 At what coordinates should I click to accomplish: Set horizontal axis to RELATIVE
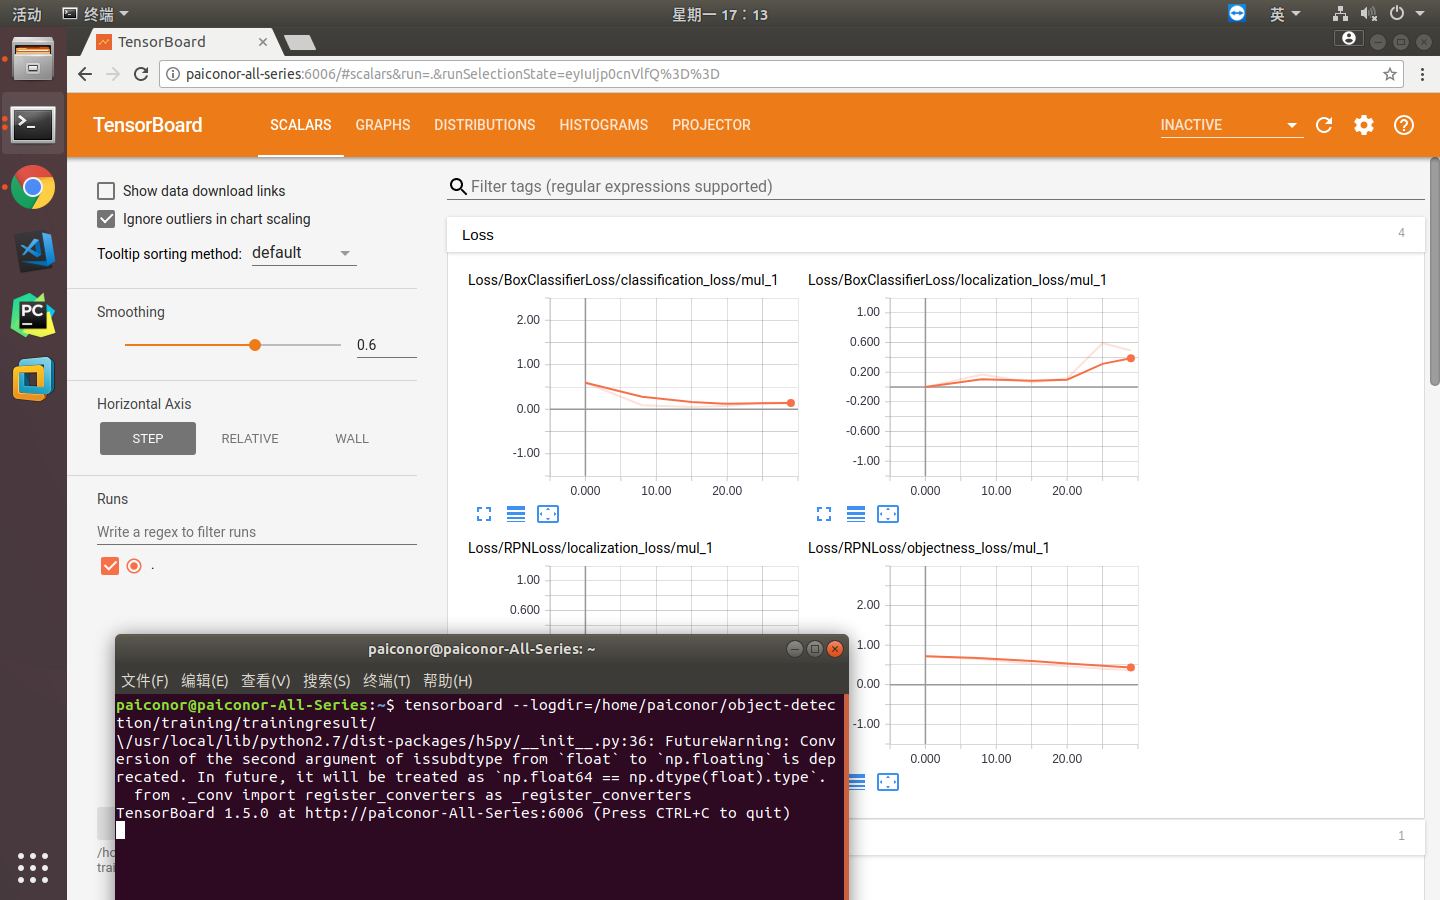[x=250, y=439]
